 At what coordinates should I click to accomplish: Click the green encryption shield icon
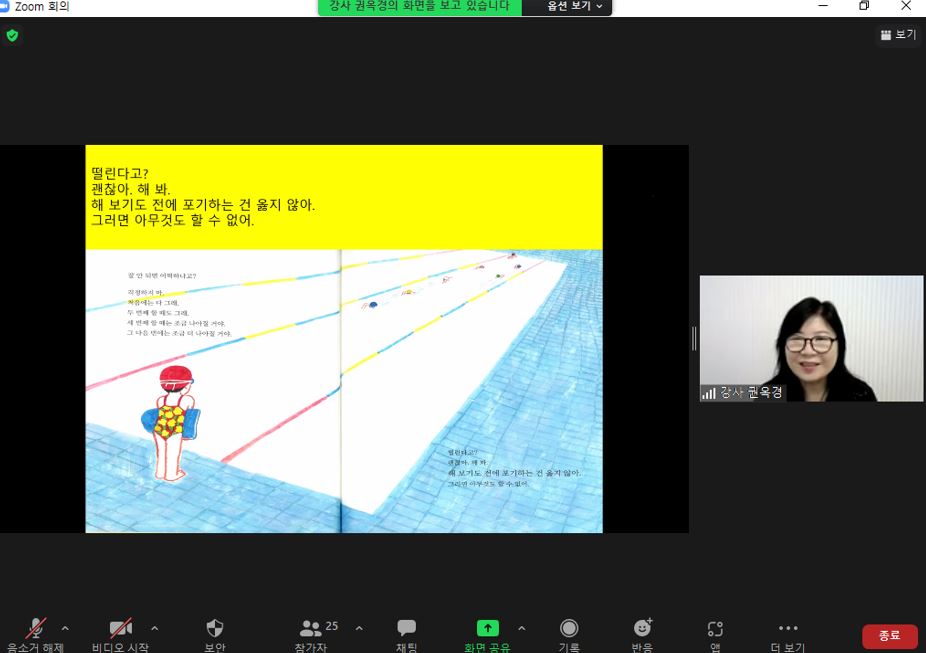pyautogui.click(x=12, y=35)
